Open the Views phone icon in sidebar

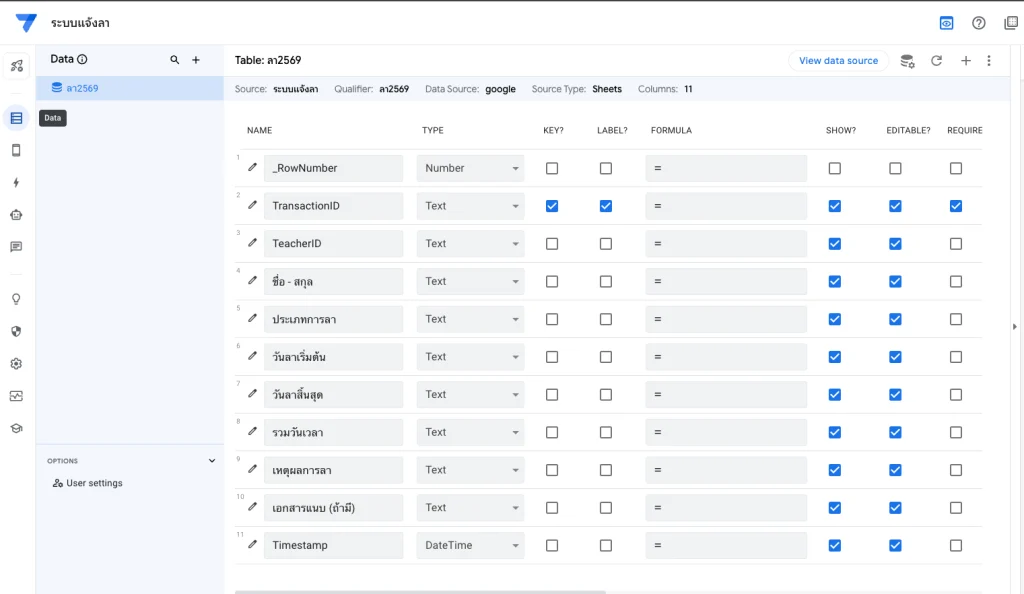16,151
